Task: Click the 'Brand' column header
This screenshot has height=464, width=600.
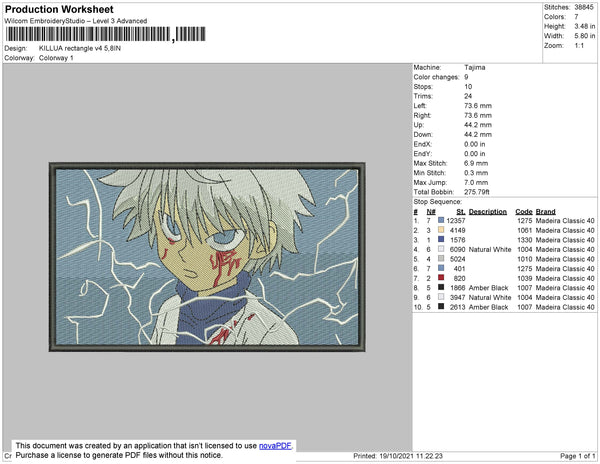Action: pos(545,212)
